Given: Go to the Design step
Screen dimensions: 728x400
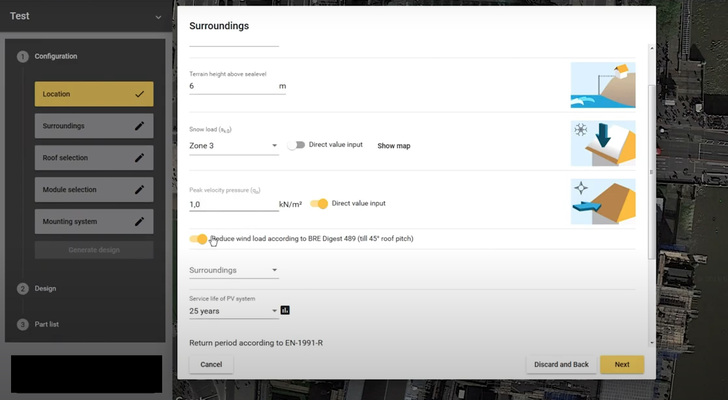Looking at the screenshot, I should tap(45, 288).
